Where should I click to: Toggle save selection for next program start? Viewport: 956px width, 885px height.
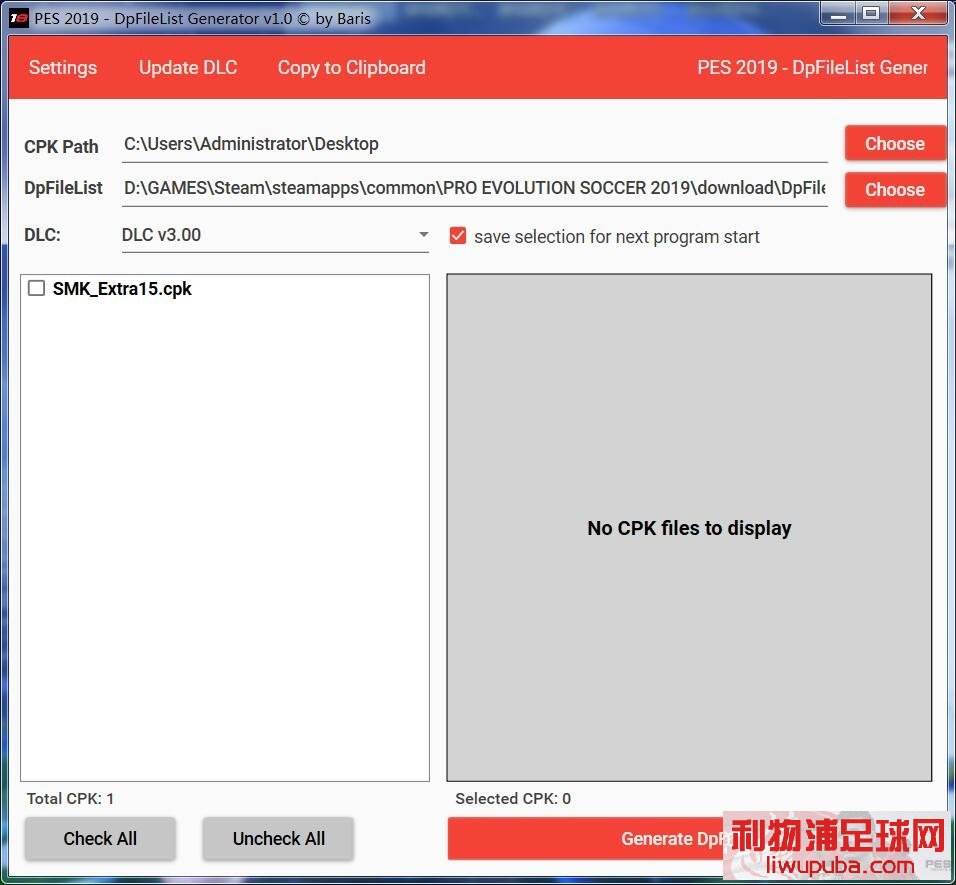click(458, 236)
